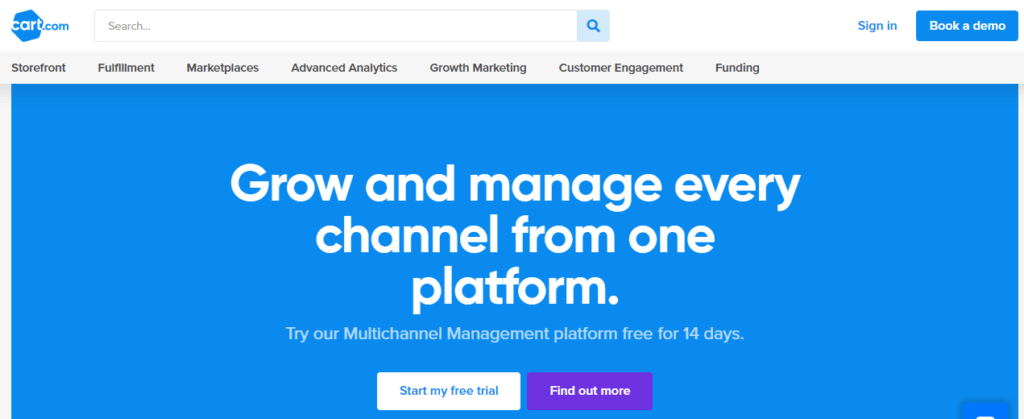Viewport: 1024px width, 419px height.
Task: Open the Funding menu
Action: (737, 68)
